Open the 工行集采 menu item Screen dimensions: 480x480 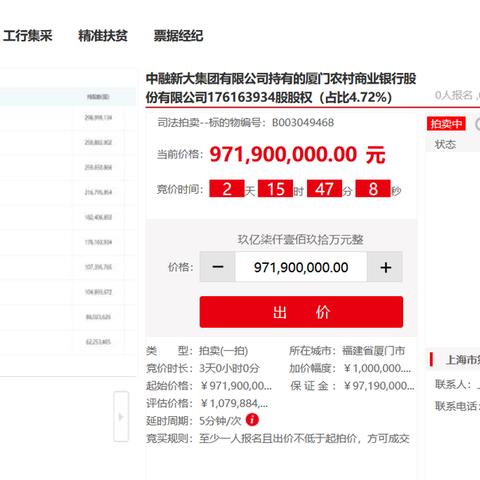28,36
